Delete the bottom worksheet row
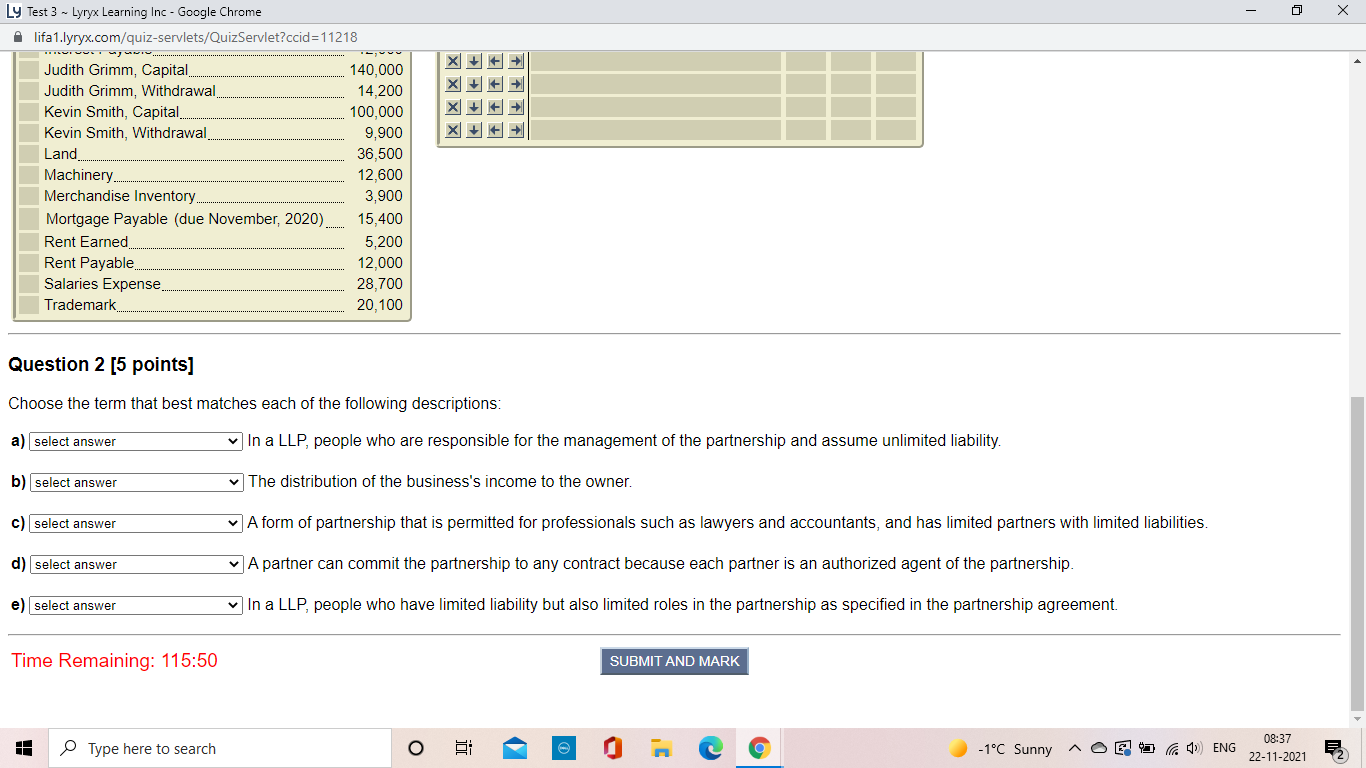Image resolution: width=1366 pixels, height=768 pixels. [453, 130]
